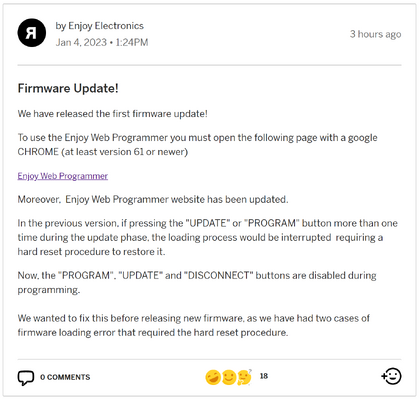The width and height of the screenshot is (419, 400).
Task: Click the hard reset procedure closing paragraph
Action: (x=193, y=325)
